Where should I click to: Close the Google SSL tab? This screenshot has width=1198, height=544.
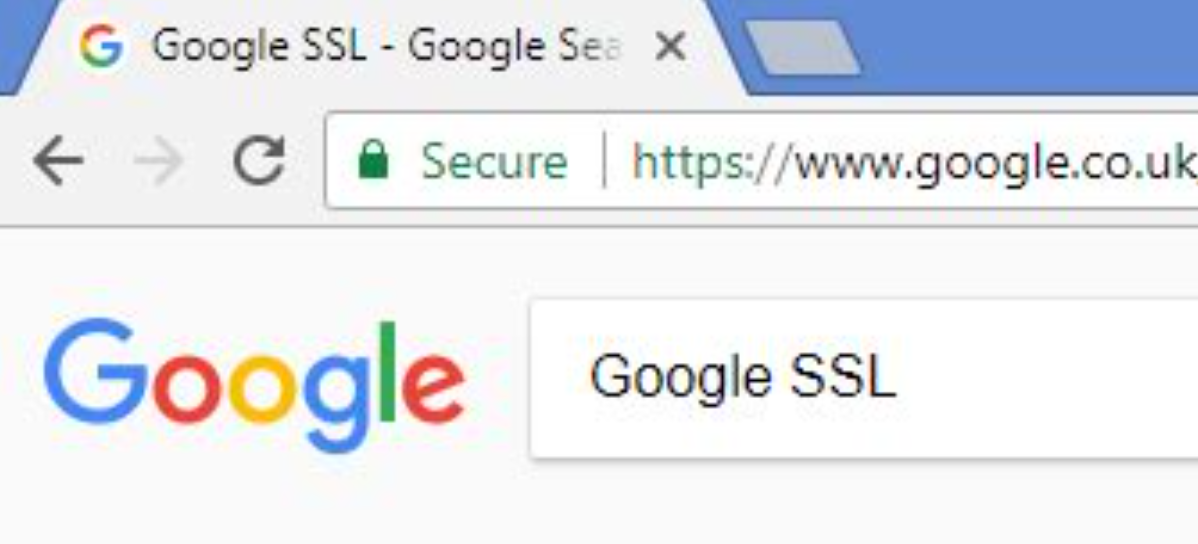[x=671, y=47]
